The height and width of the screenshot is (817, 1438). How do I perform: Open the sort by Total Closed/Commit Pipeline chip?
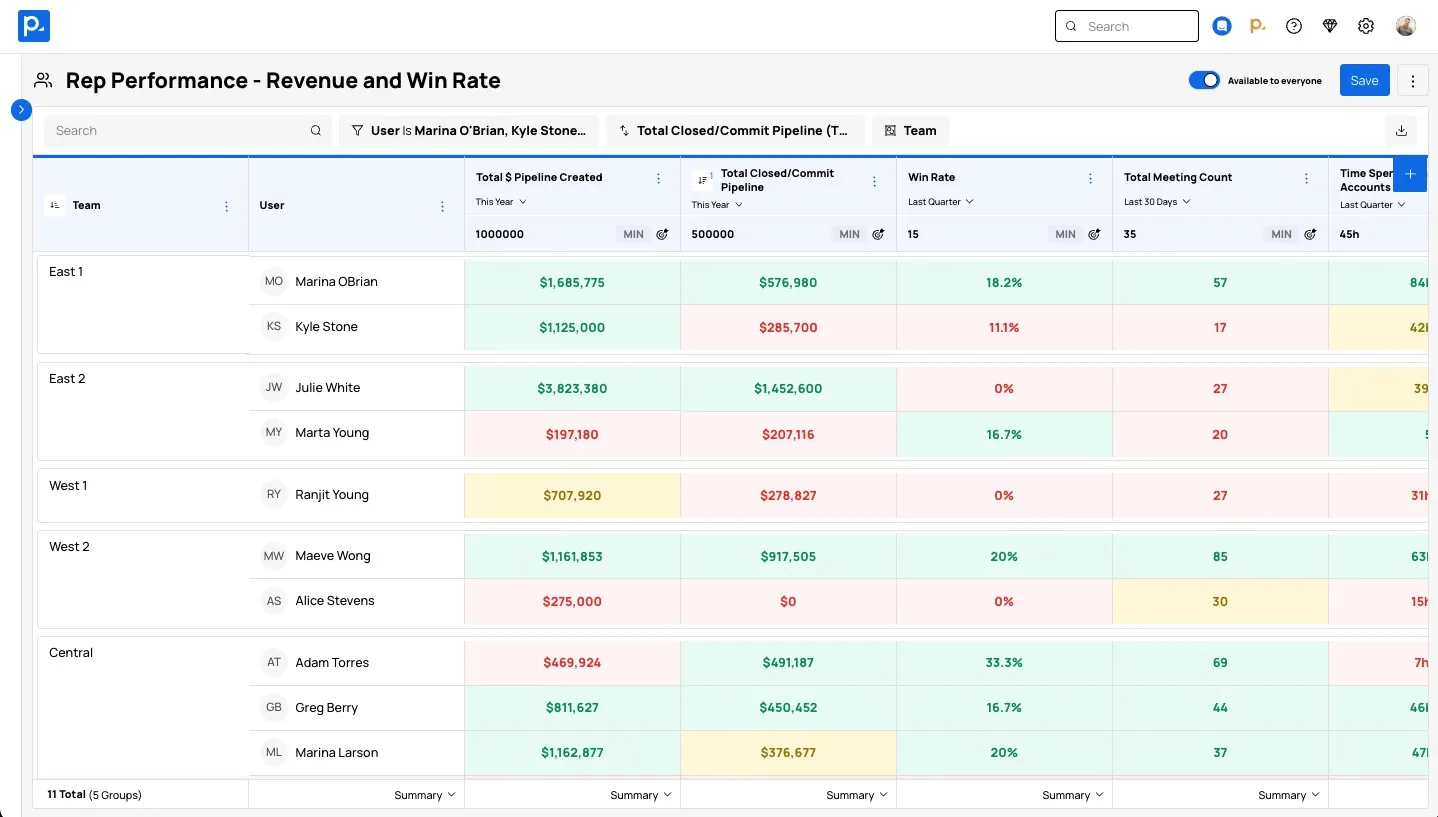[x=734, y=131]
